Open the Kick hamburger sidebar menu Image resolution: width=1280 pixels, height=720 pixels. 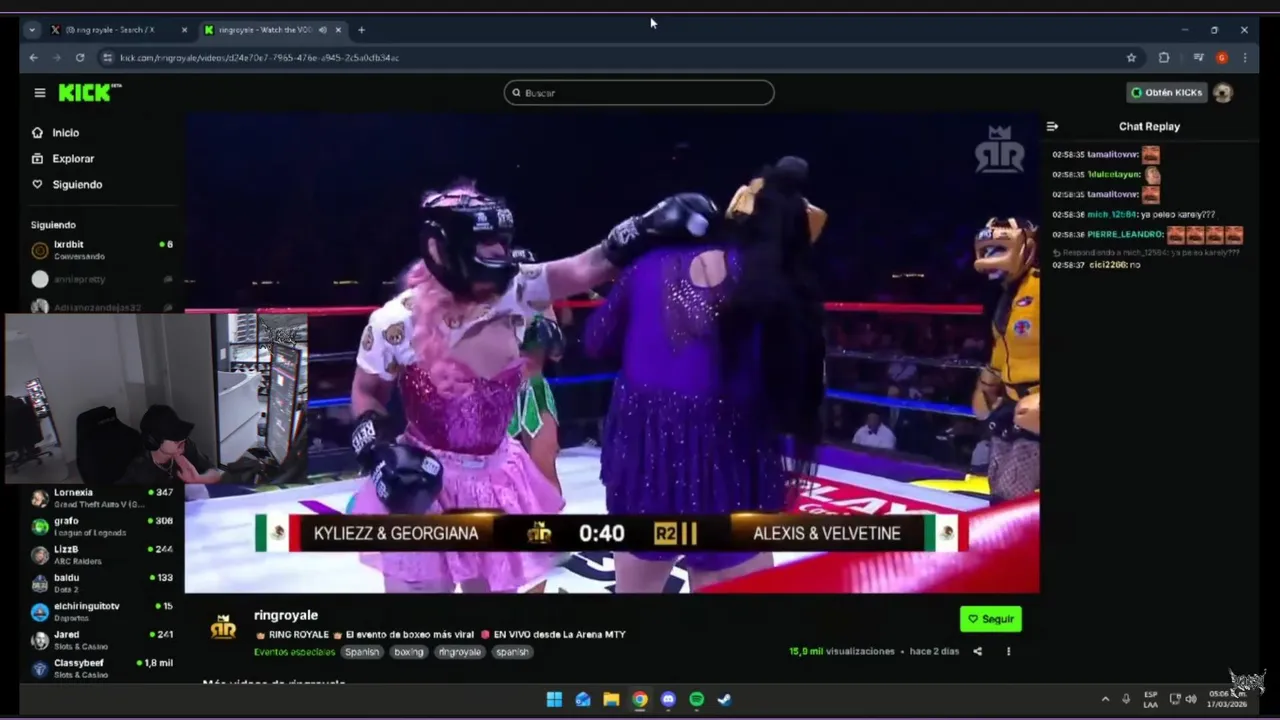40,93
